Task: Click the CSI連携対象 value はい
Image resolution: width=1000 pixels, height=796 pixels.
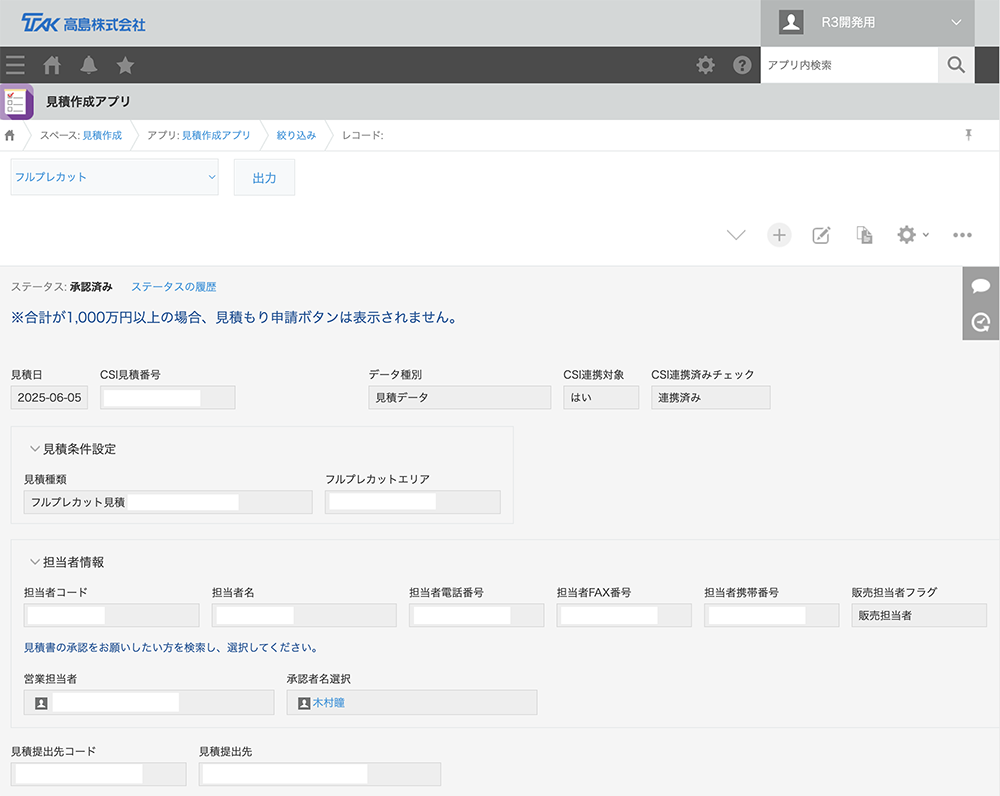Action: pyautogui.click(x=601, y=397)
